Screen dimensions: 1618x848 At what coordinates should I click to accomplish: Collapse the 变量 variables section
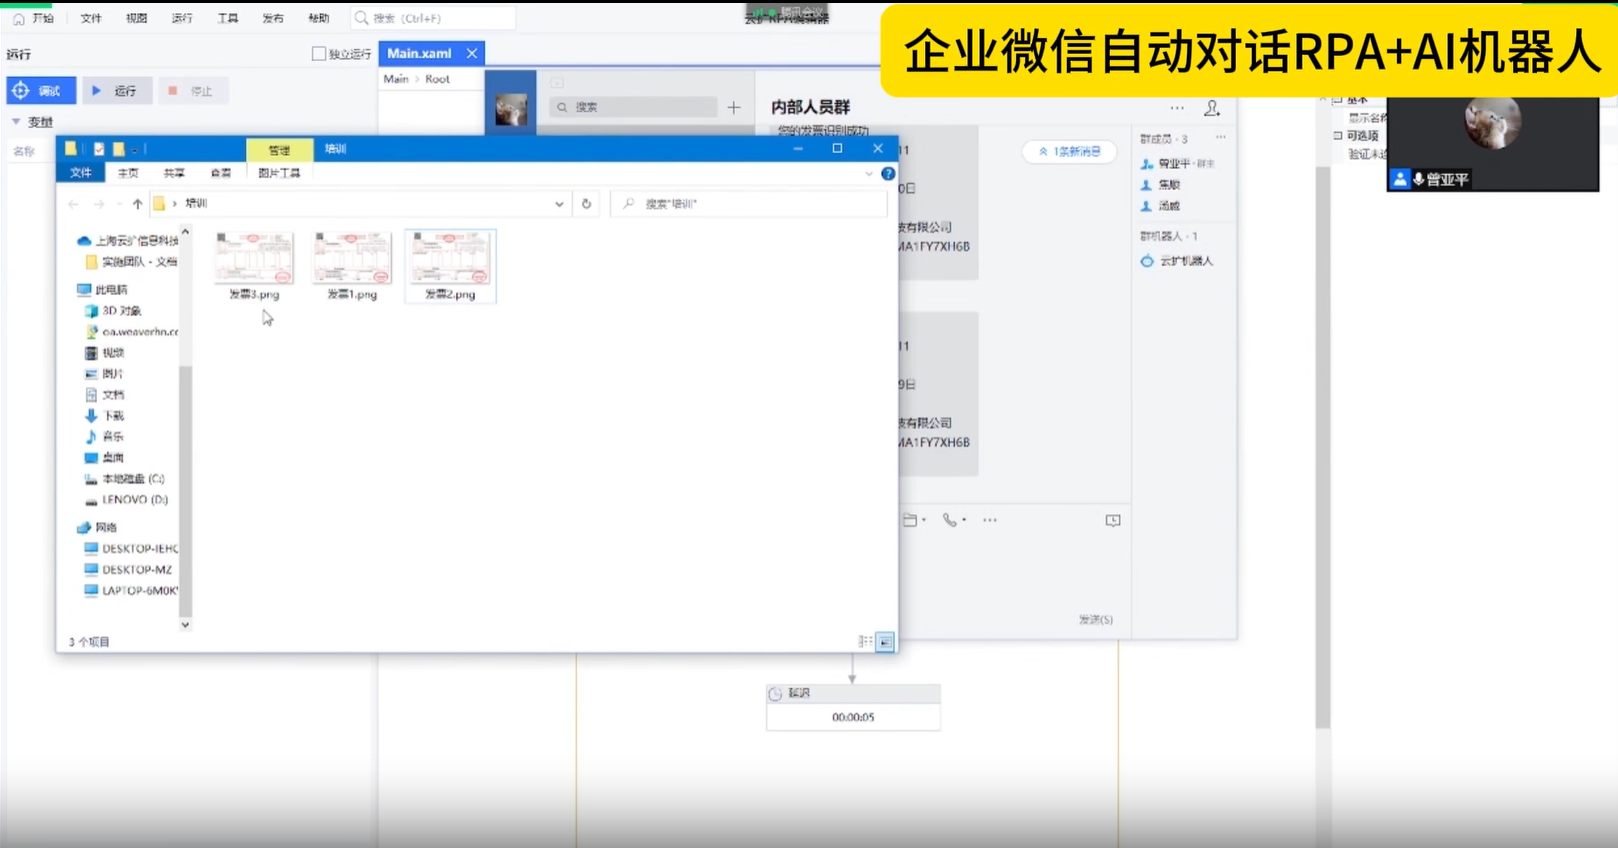point(16,122)
